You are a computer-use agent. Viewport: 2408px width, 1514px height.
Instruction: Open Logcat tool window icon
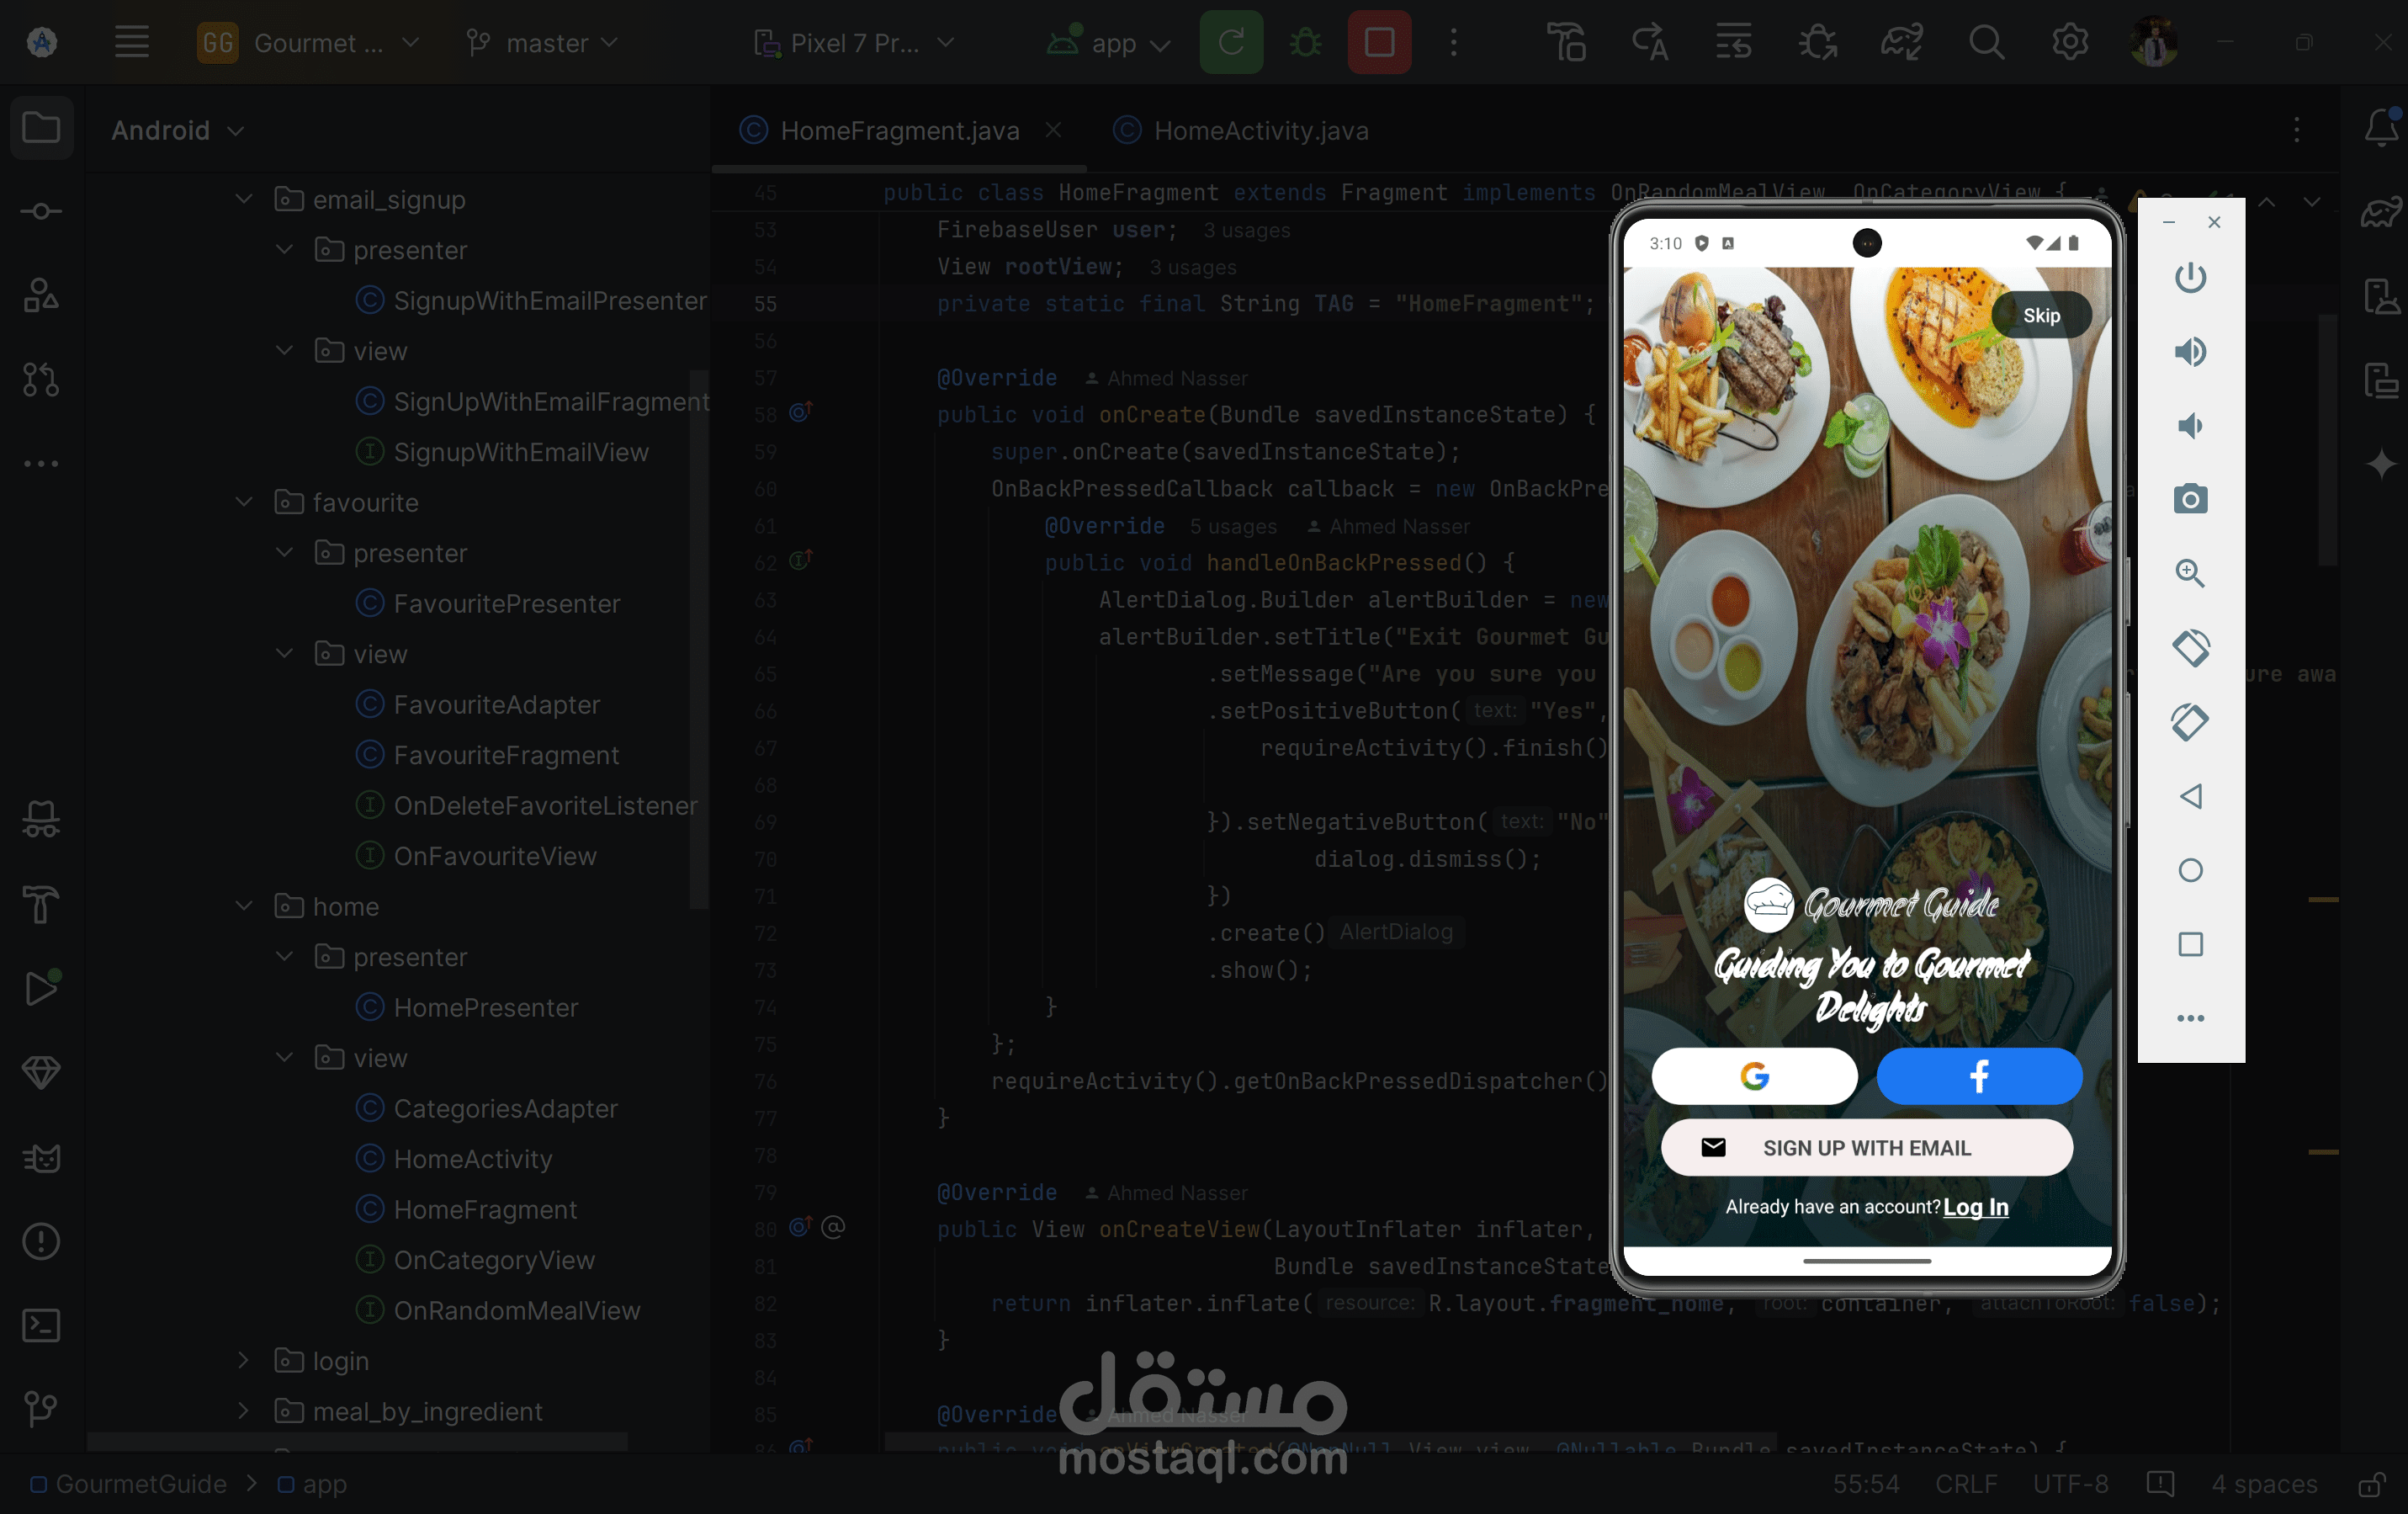point(41,1158)
